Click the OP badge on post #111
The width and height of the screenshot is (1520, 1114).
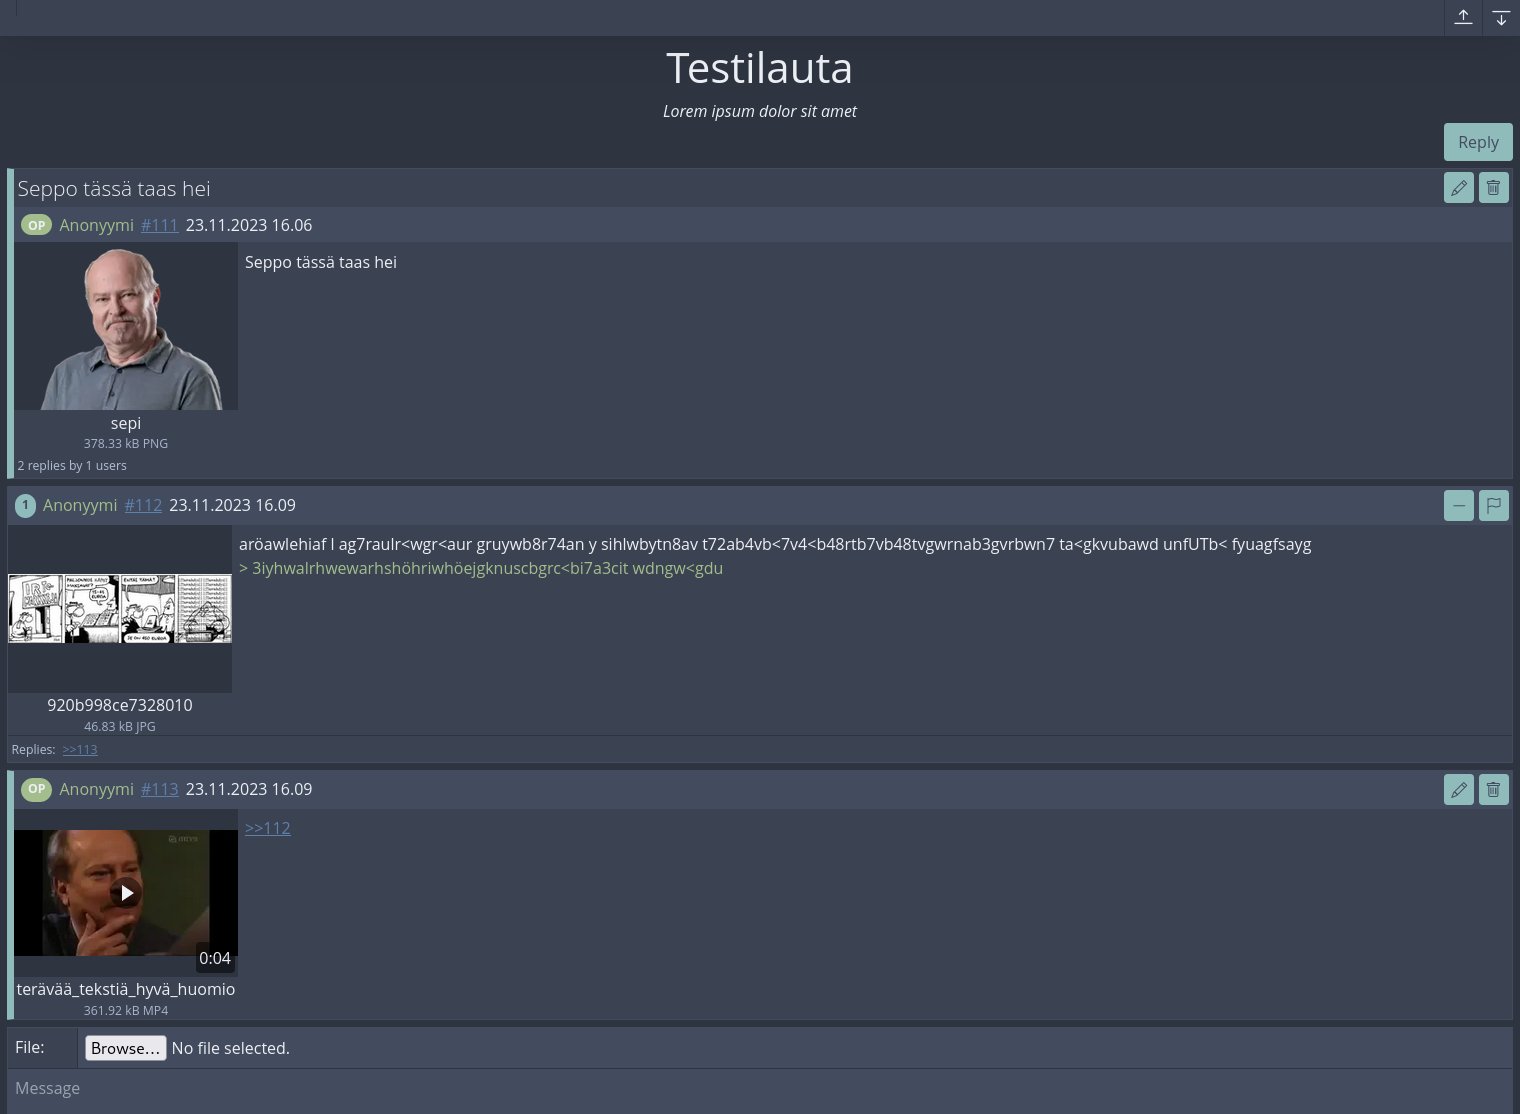[x=37, y=225]
